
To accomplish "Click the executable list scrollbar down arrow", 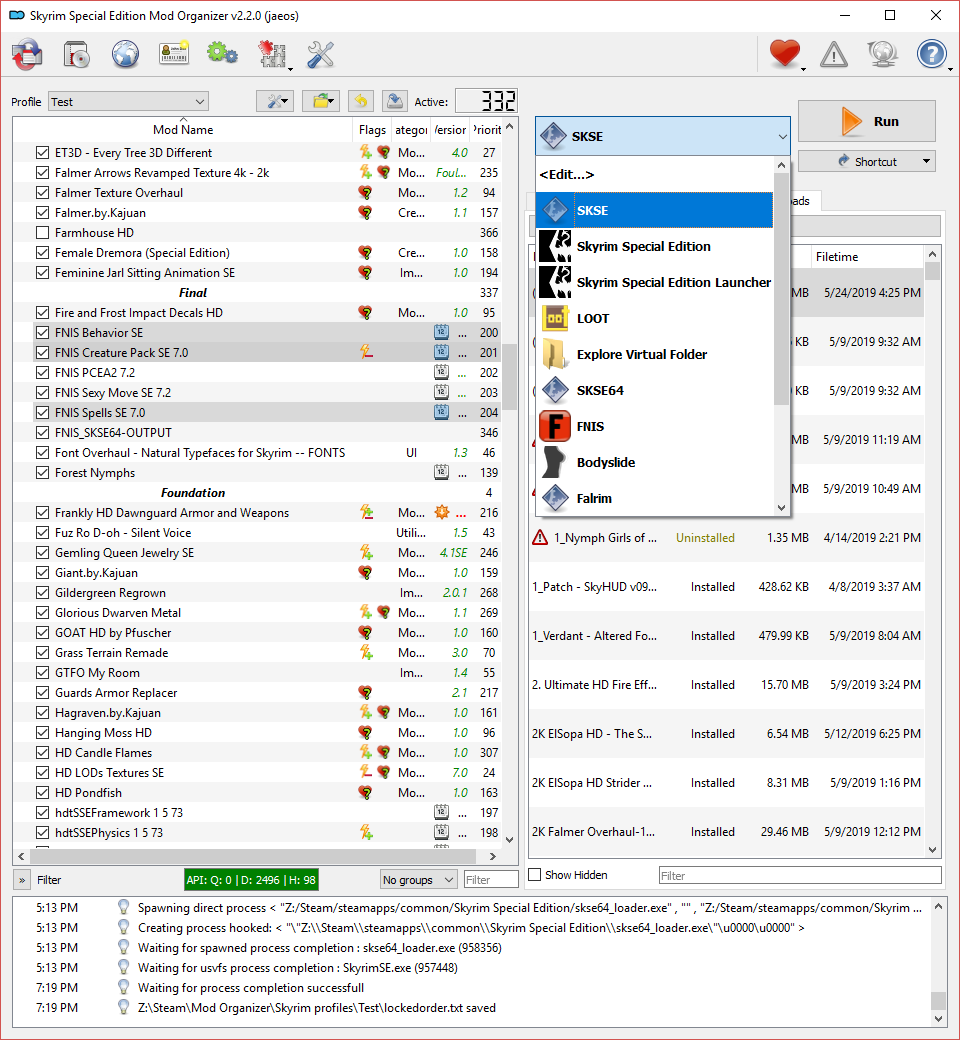I will click(x=782, y=507).
